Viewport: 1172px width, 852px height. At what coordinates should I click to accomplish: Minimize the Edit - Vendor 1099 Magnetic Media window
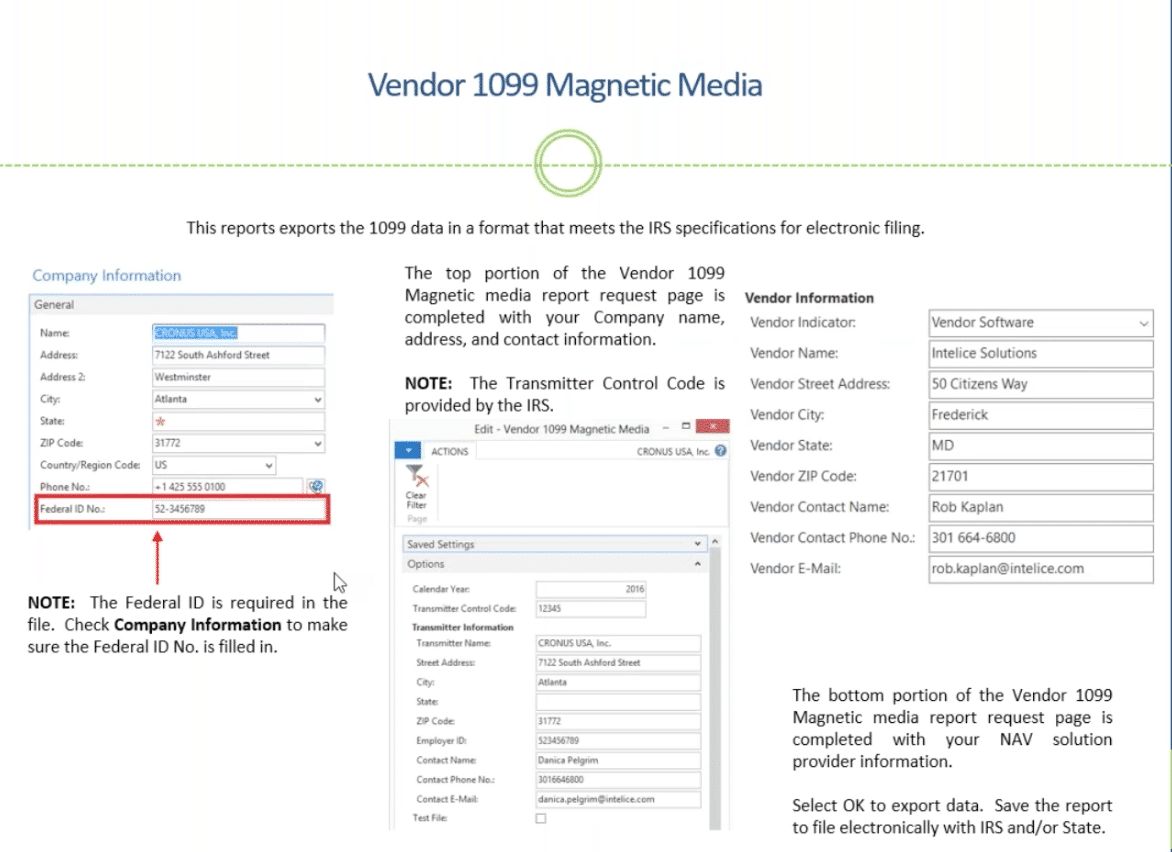point(665,427)
